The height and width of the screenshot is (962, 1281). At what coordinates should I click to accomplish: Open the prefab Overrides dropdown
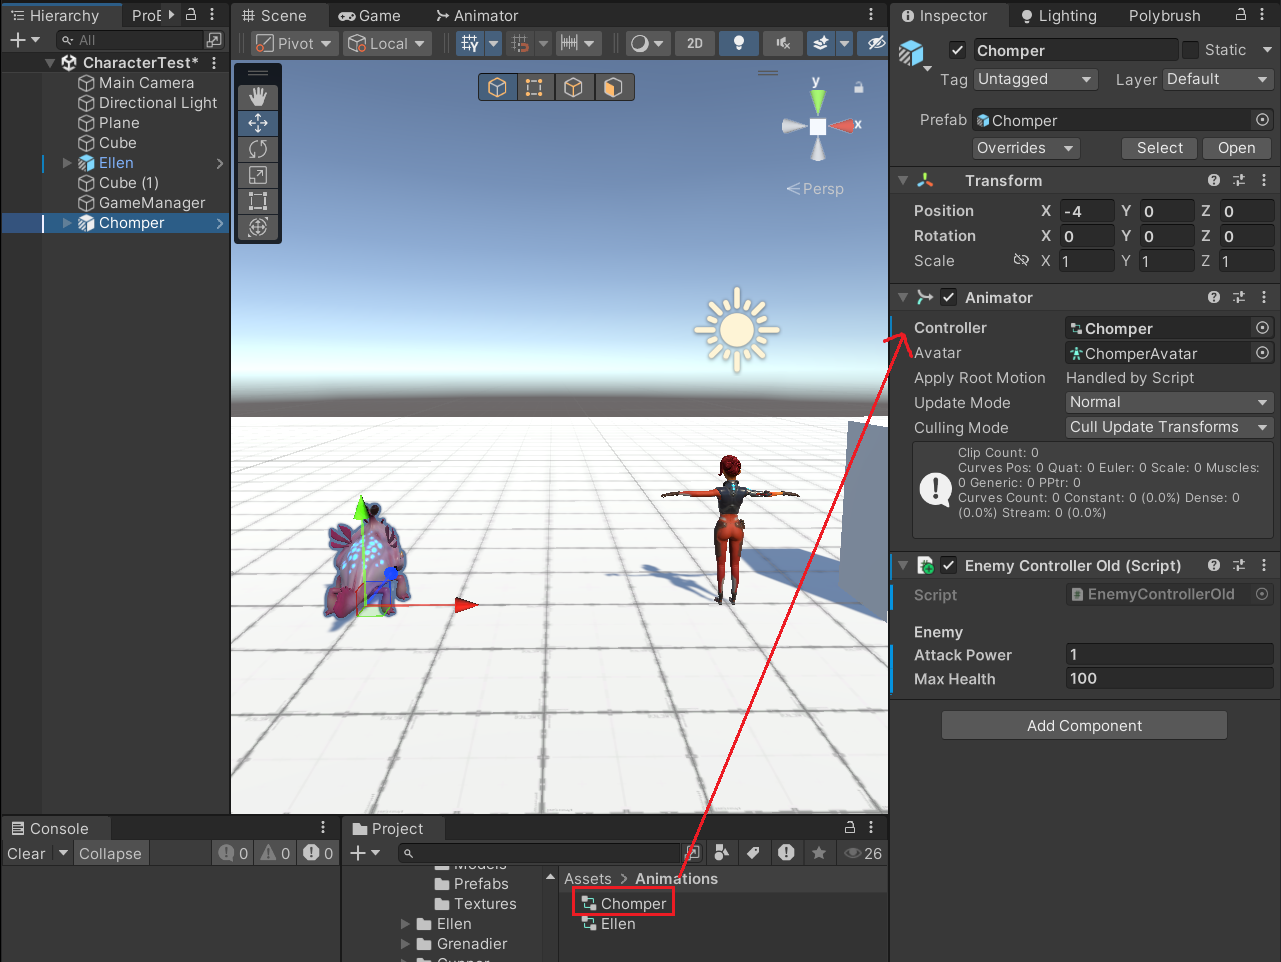click(1027, 148)
